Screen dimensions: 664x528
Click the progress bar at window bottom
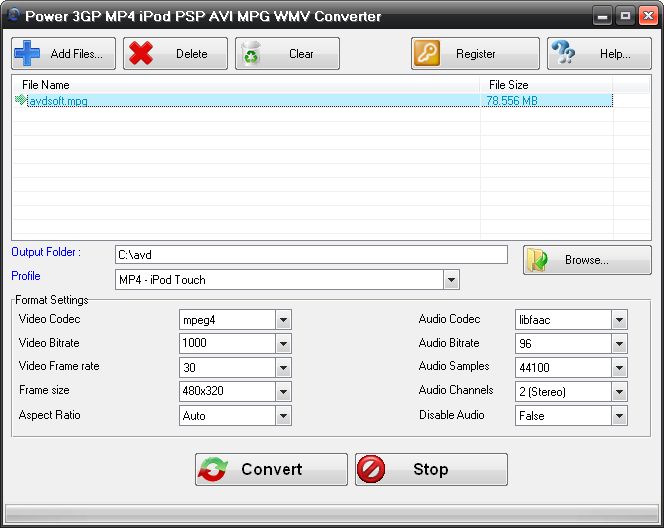pyautogui.click(x=332, y=514)
